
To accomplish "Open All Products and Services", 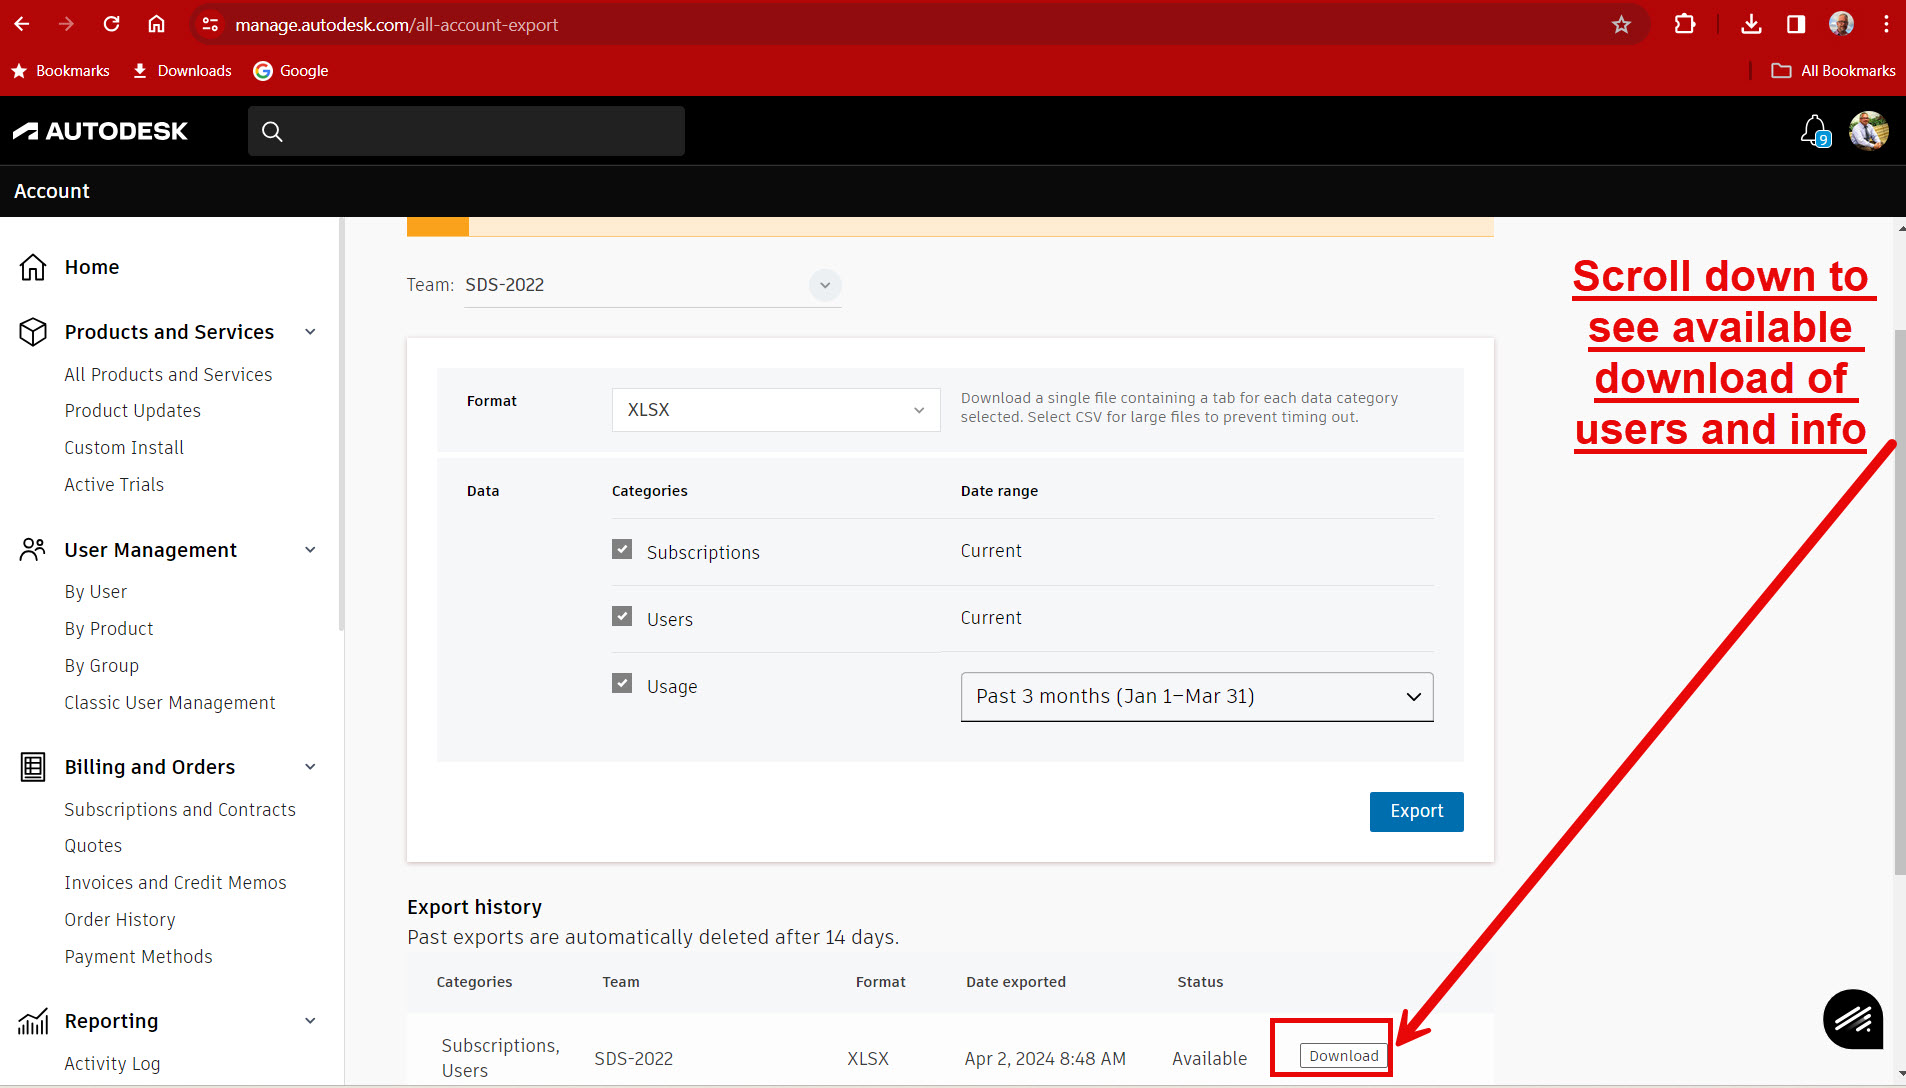I will pos(168,375).
